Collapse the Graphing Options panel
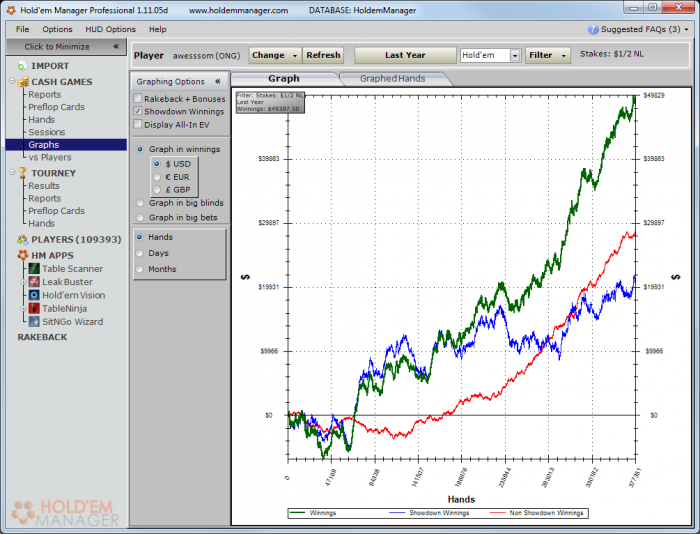 (217, 82)
